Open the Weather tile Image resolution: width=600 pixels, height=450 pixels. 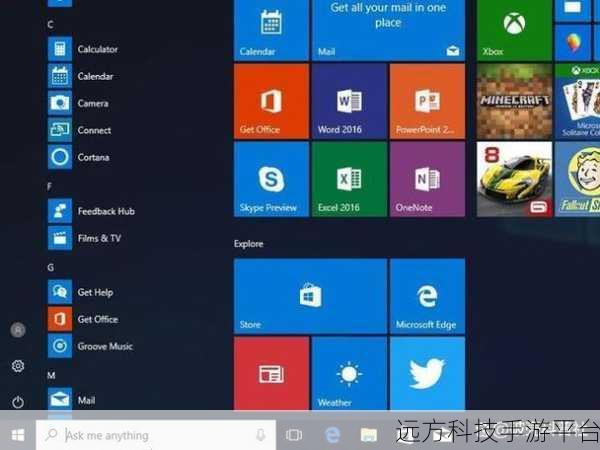coord(349,373)
